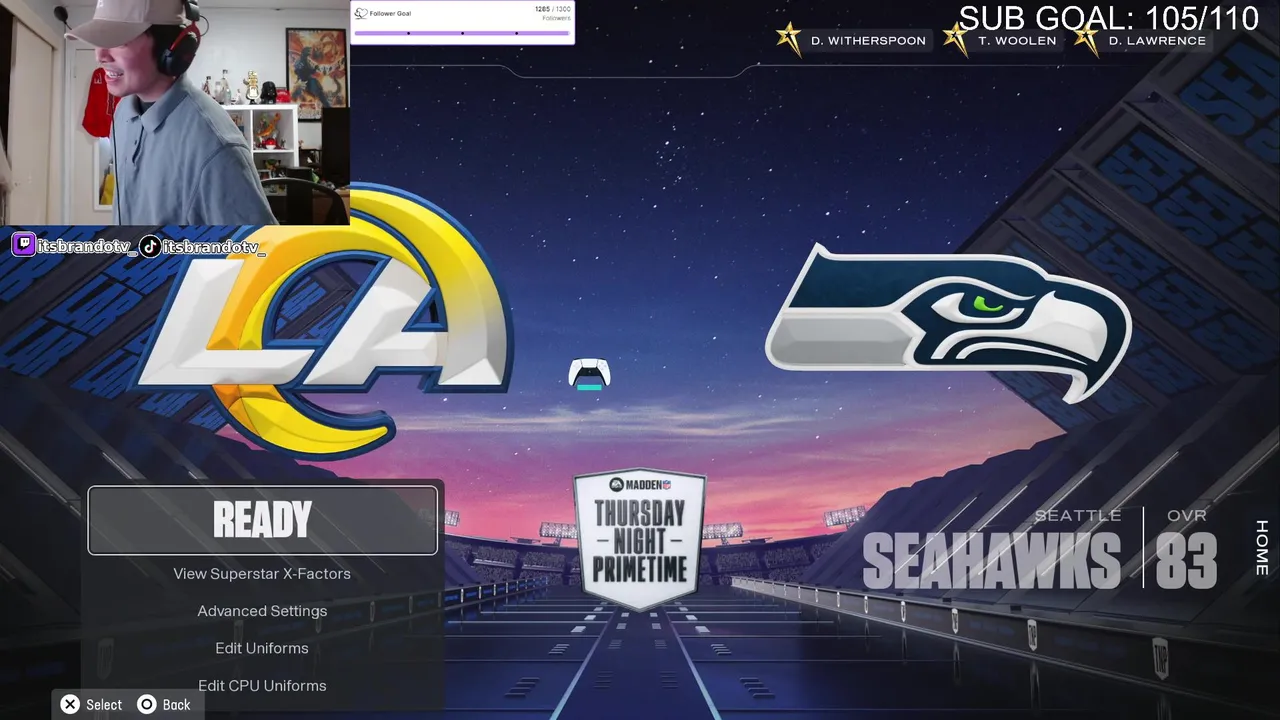Screen dimensions: 1280x720
Task: Click the Seattle Seahawks team logo
Action: 948,322
